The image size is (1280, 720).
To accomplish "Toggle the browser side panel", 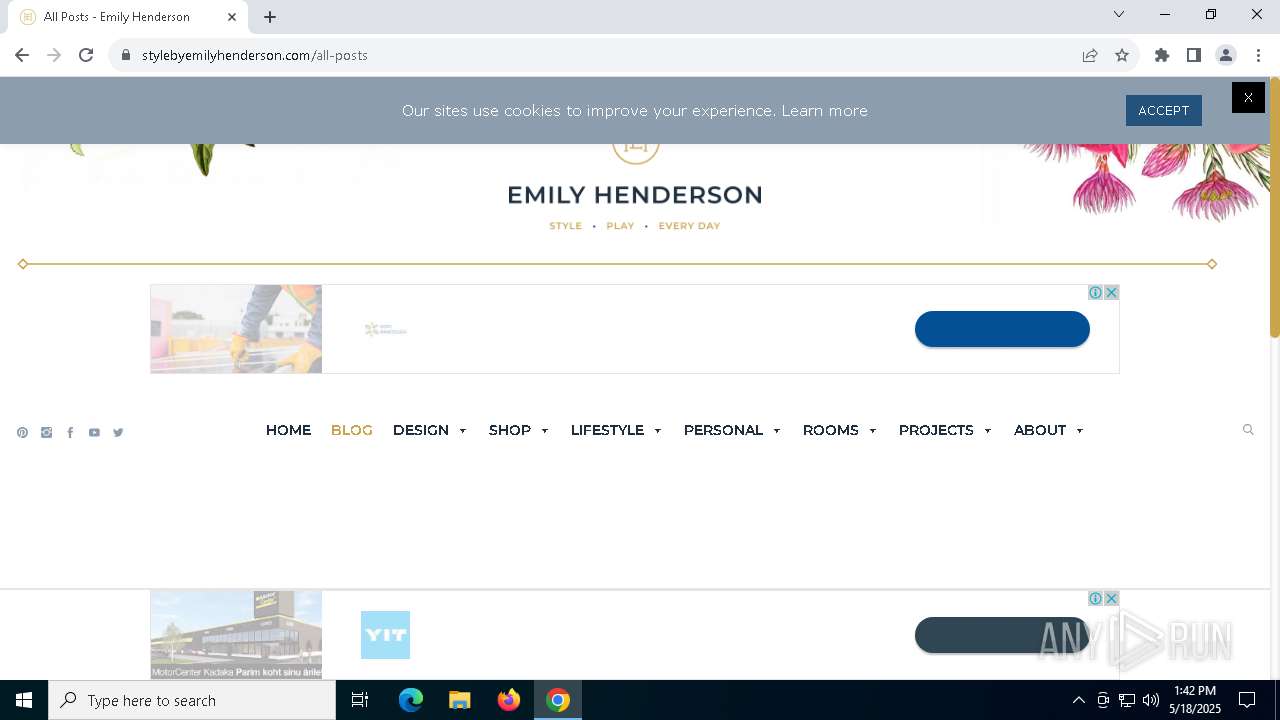I will pyautogui.click(x=1194, y=55).
